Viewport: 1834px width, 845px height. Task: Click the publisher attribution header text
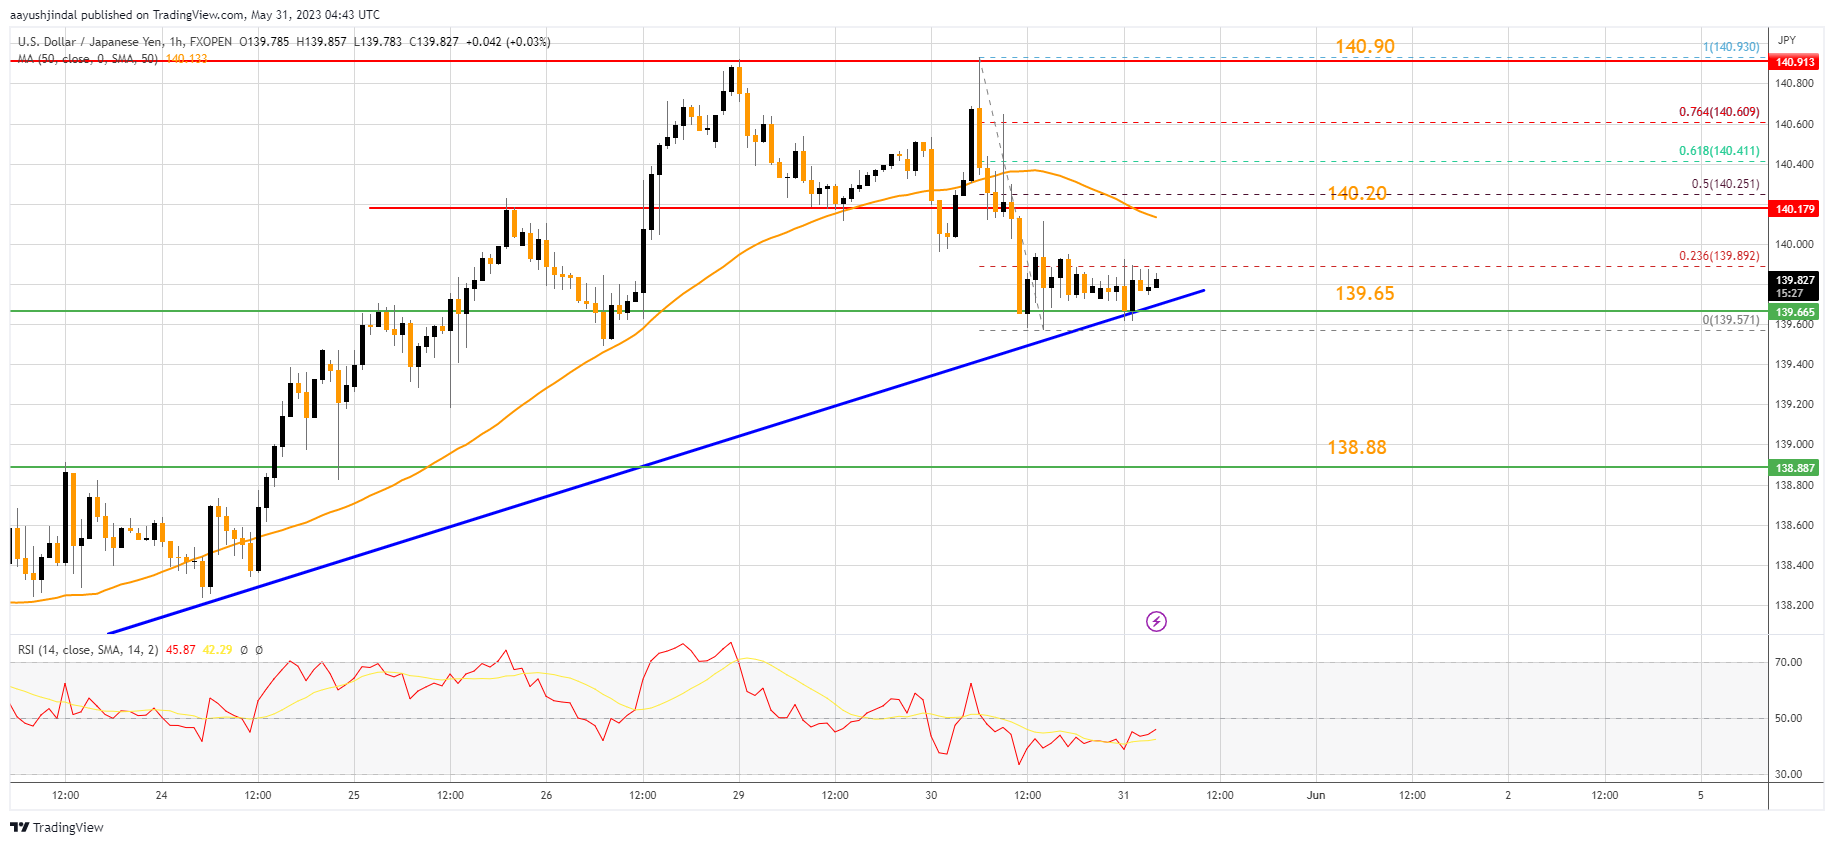pos(195,15)
